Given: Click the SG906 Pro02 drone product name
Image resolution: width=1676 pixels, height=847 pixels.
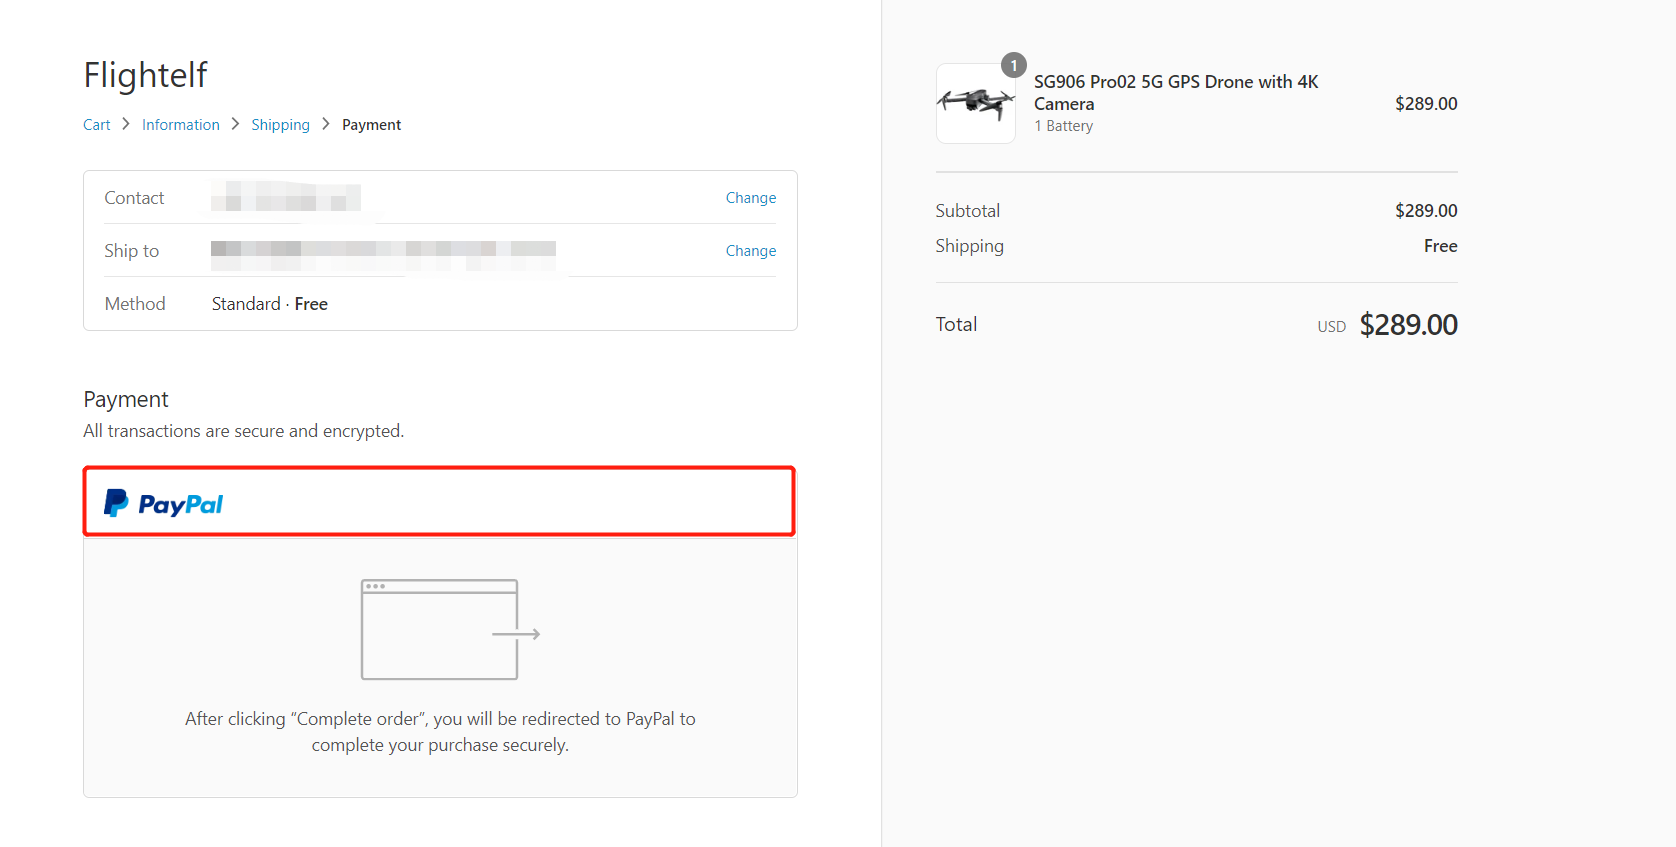Looking at the screenshot, I should 1176,93.
